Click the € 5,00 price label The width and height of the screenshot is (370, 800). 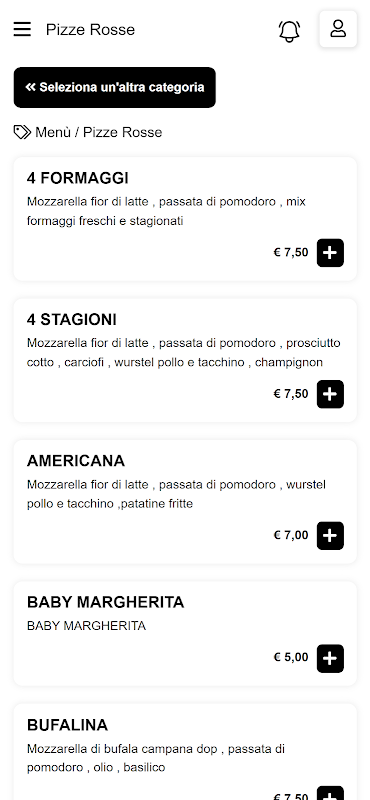(x=291, y=657)
